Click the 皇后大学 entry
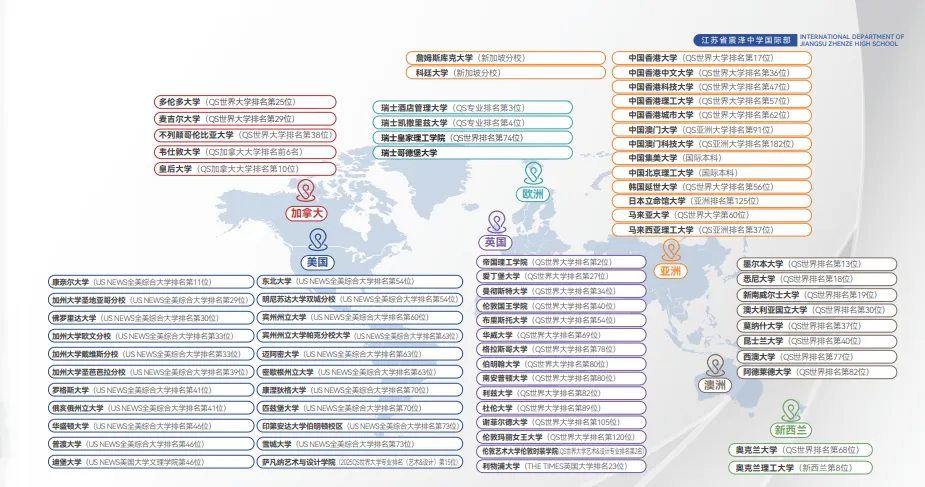Viewport: 925px width, 487px height. pyautogui.click(x=245, y=169)
